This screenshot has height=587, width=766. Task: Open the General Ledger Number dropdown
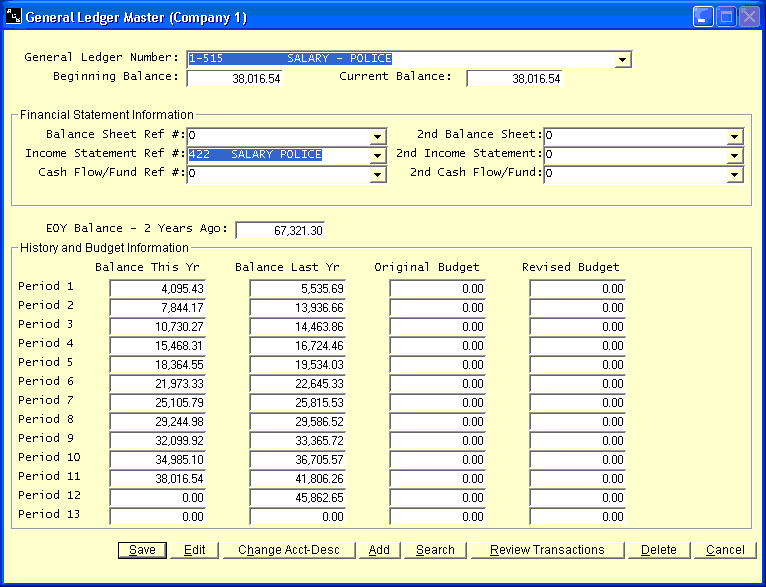point(623,60)
